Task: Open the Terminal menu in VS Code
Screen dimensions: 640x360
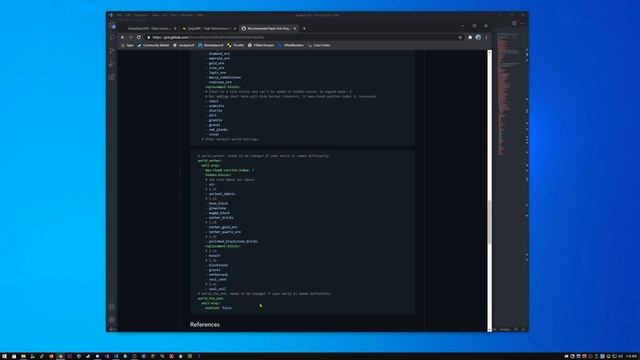Action: [x=187, y=15]
